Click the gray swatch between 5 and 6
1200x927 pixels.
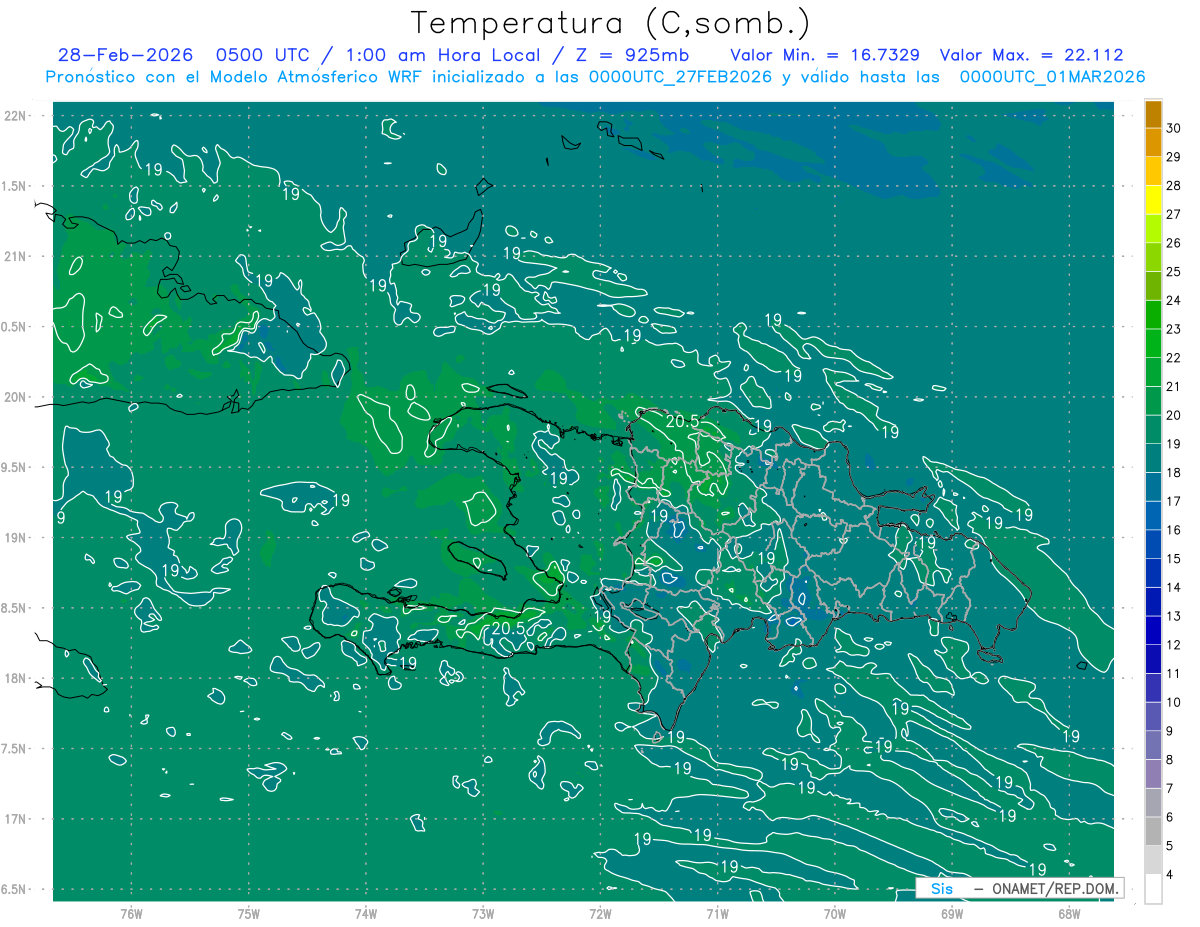pyautogui.click(x=1153, y=831)
